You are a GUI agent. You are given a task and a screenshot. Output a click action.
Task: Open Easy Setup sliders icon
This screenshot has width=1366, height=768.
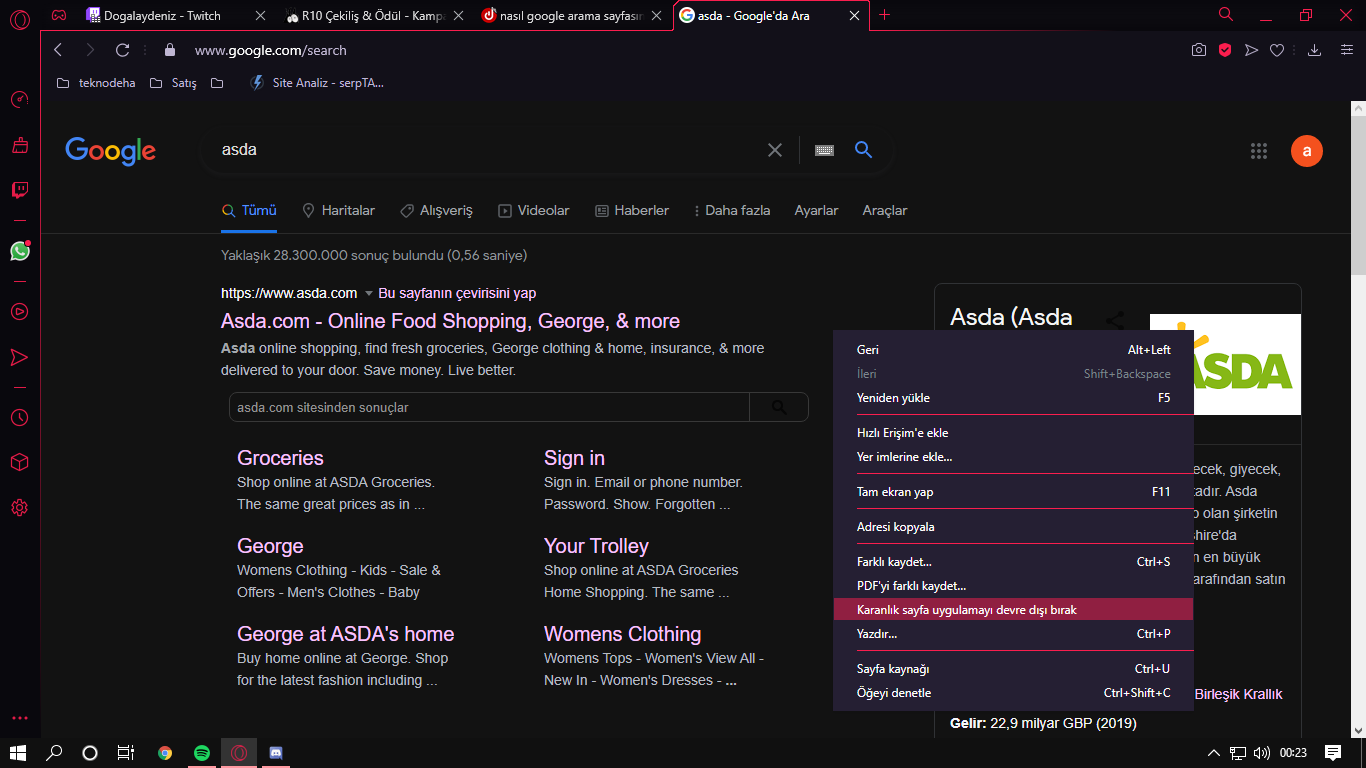pos(1347,50)
